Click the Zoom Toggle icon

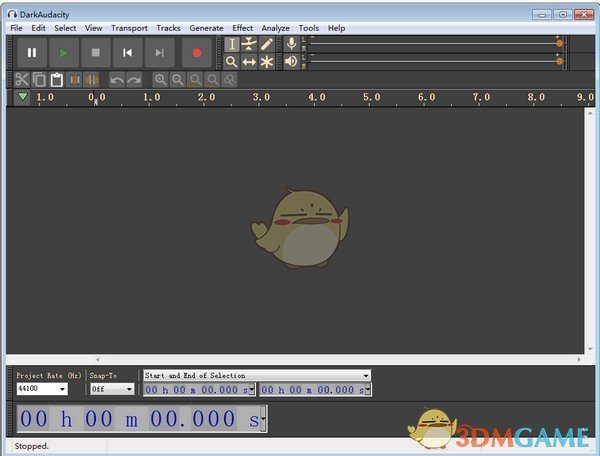click(230, 80)
